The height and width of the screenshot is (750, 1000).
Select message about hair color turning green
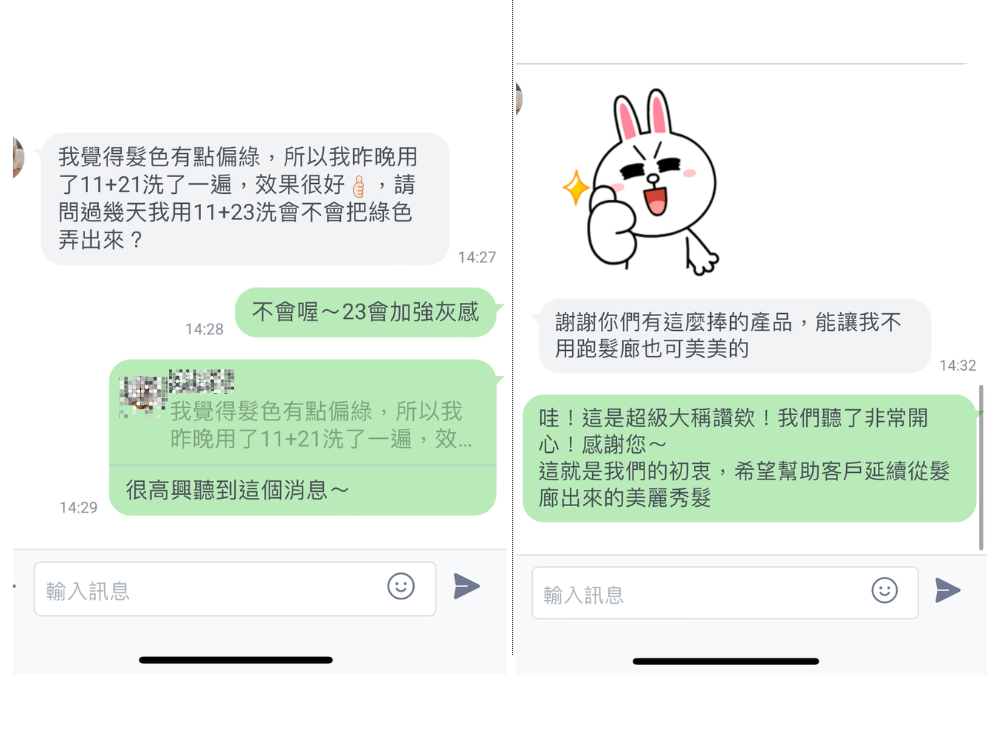(x=245, y=198)
